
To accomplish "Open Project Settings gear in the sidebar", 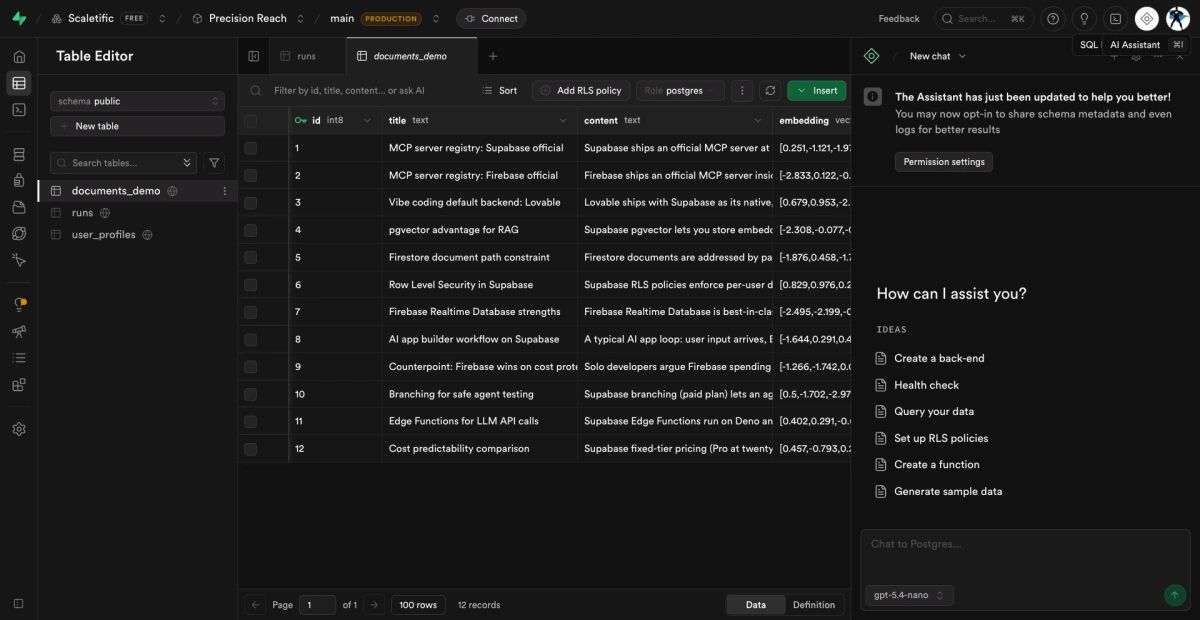I will point(18,429).
